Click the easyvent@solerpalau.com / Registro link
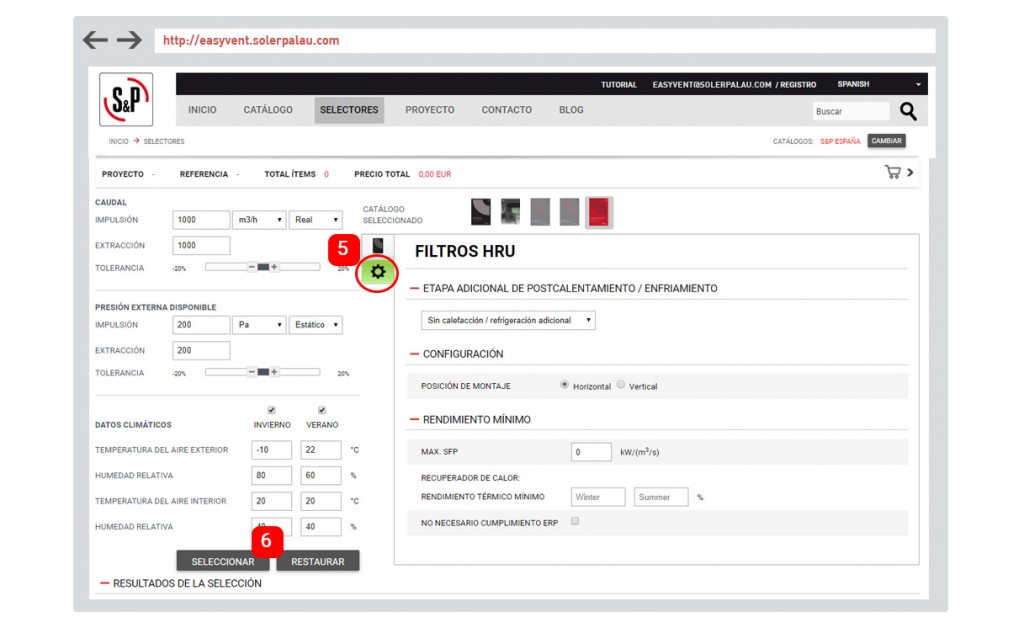 tap(734, 85)
